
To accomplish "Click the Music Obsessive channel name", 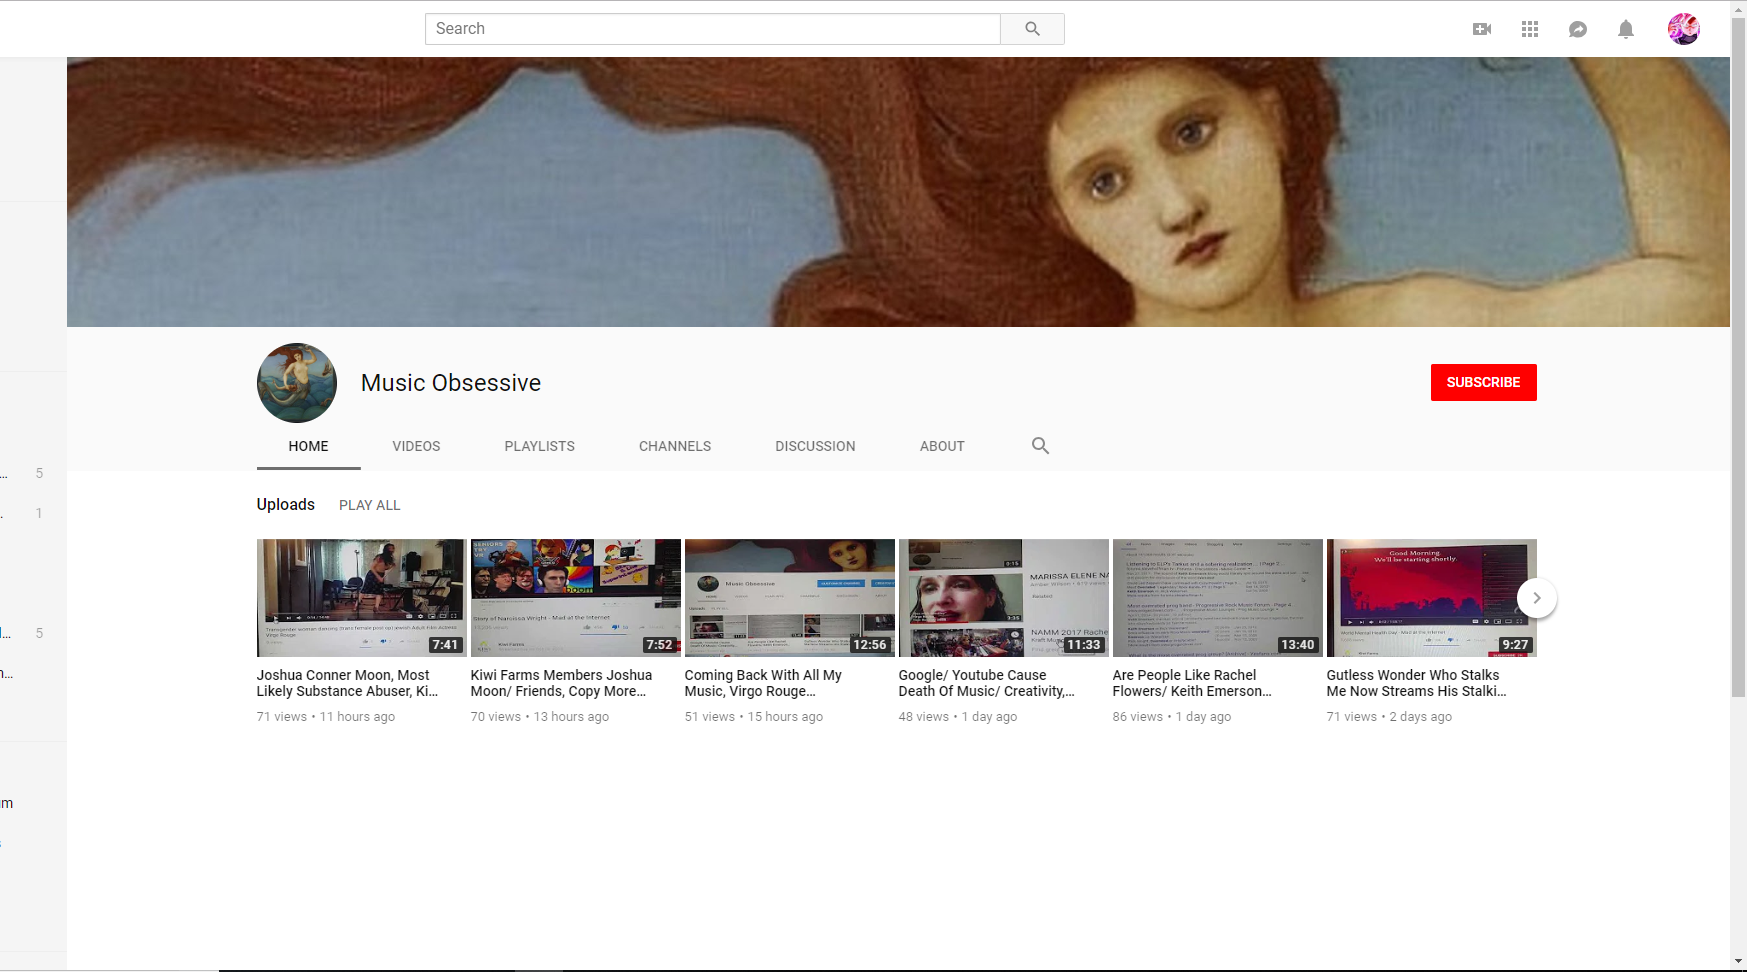I will (x=451, y=383).
